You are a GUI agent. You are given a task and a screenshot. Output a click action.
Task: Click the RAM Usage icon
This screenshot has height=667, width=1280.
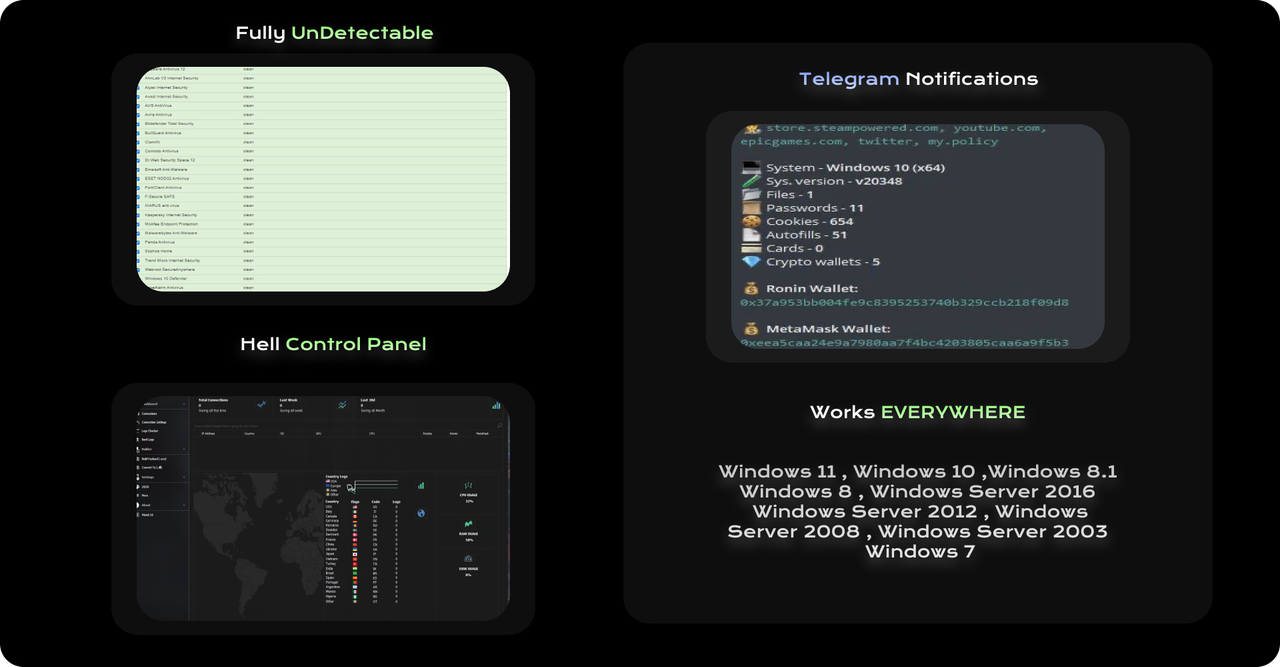pyautogui.click(x=468, y=523)
